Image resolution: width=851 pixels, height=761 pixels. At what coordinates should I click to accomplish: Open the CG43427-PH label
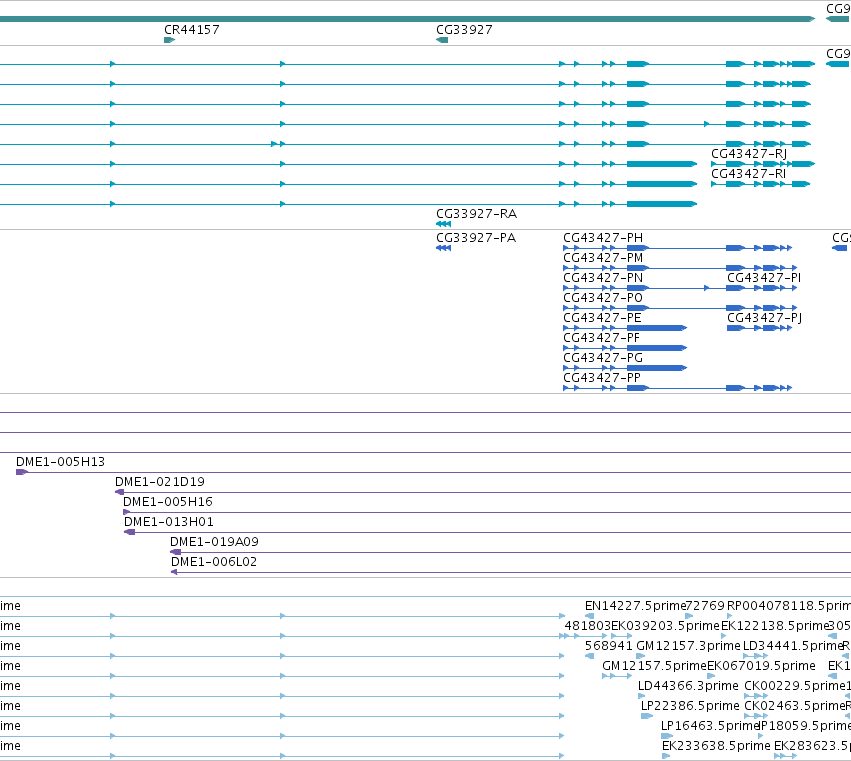603,238
